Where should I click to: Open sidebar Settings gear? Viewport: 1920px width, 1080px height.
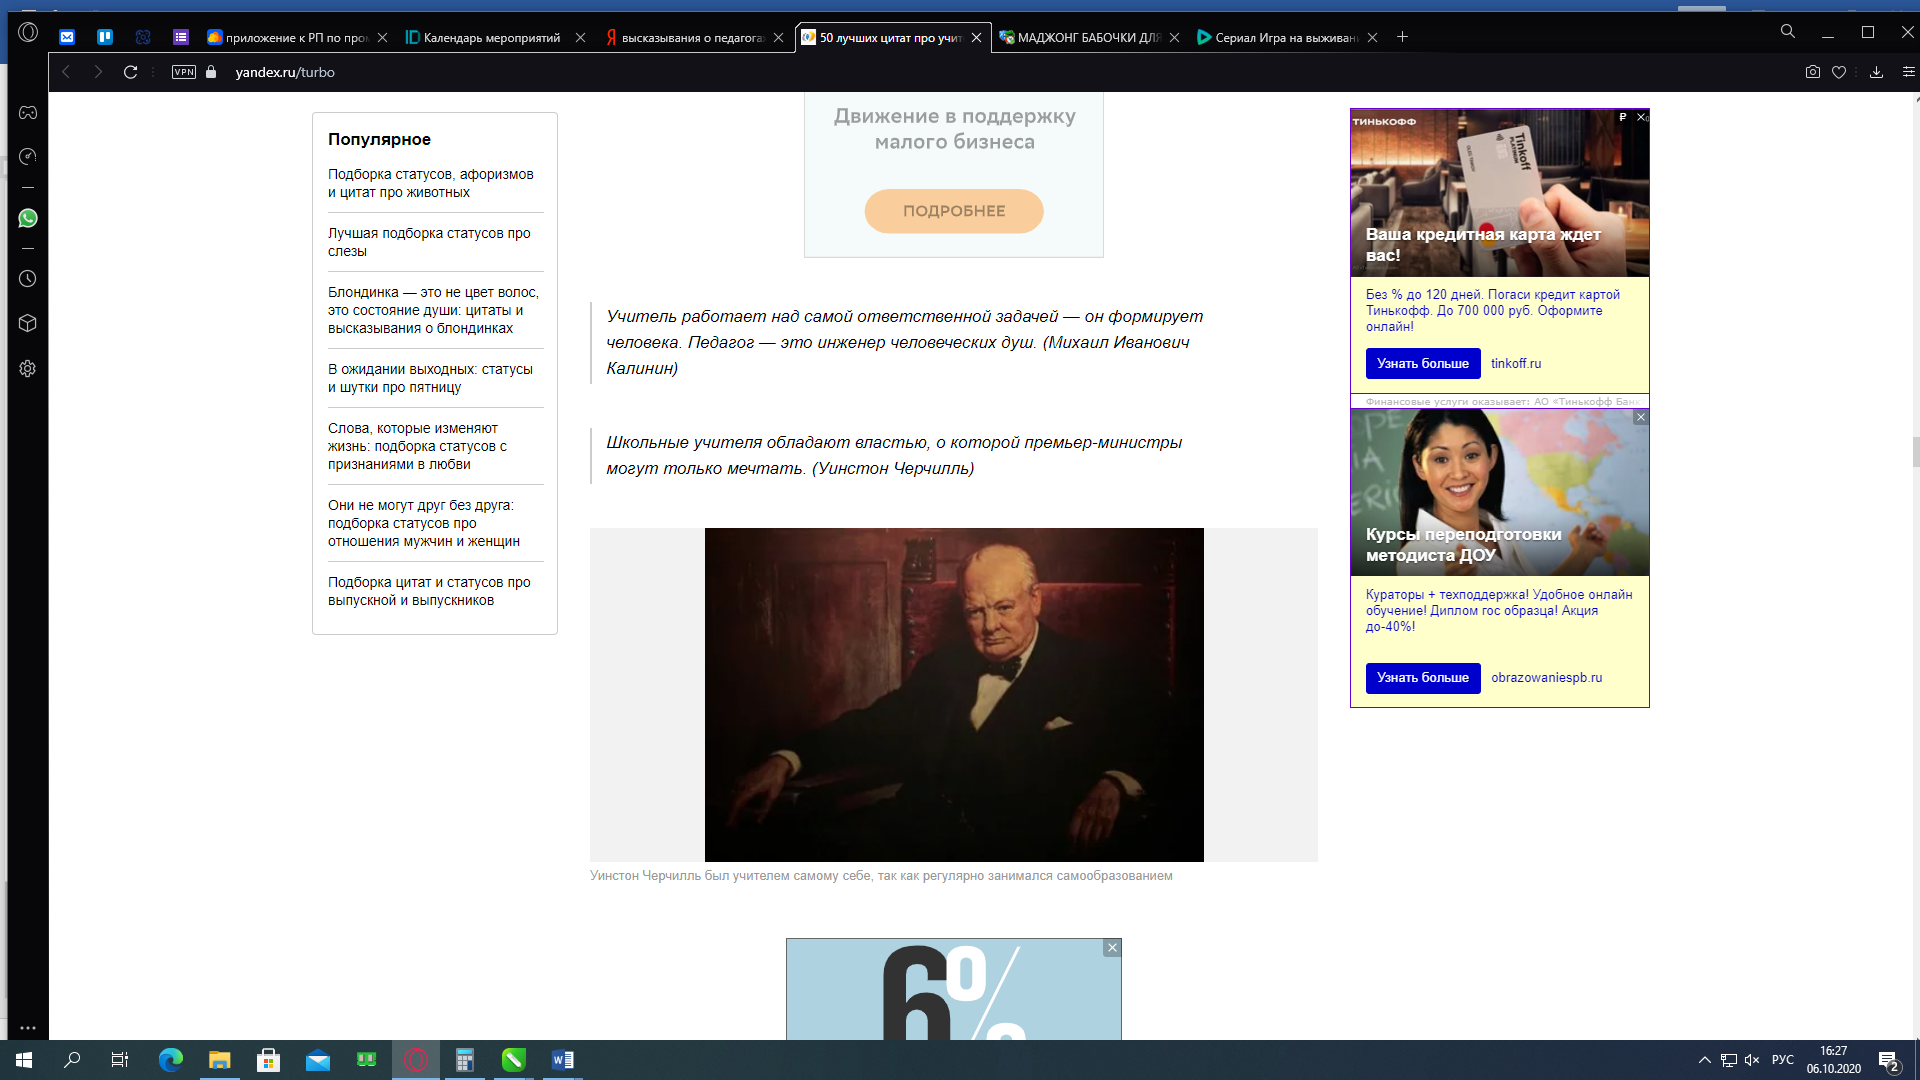click(28, 368)
